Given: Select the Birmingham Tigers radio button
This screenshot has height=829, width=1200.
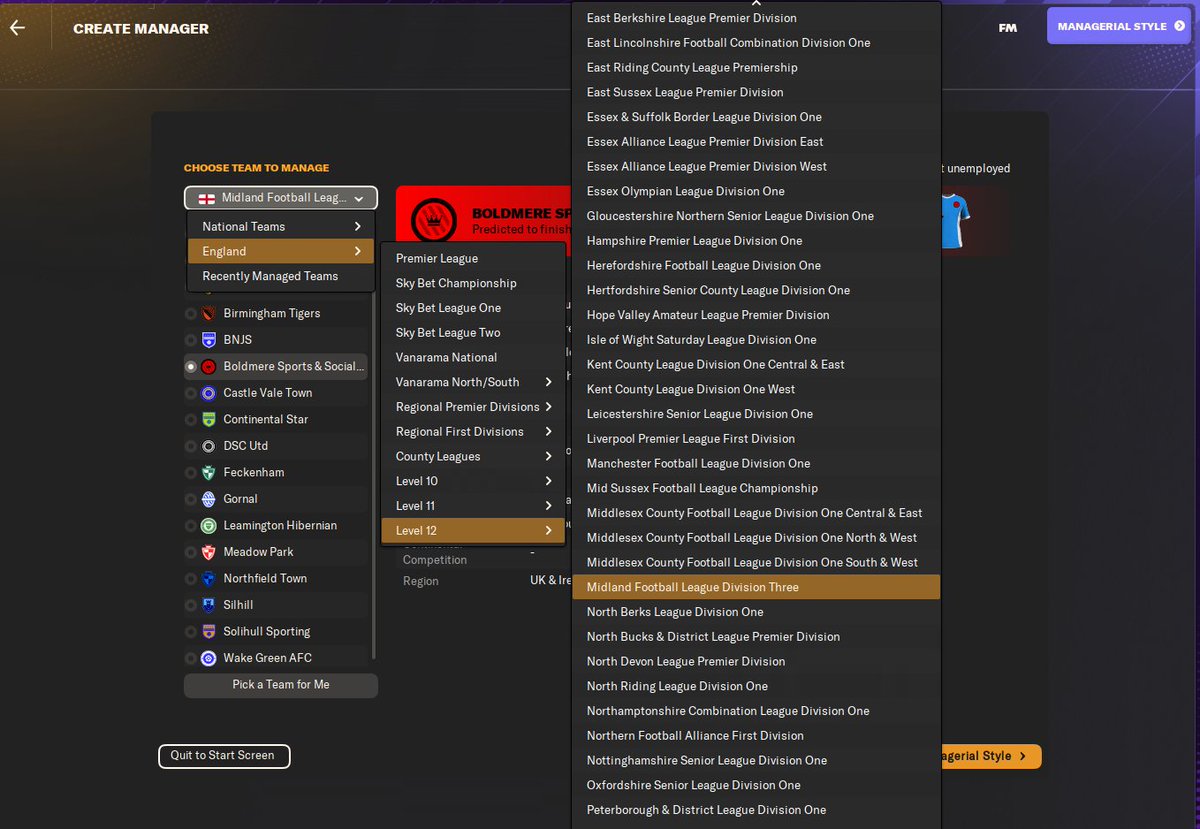Looking at the screenshot, I should pyautogui.click(x=190, y=313).
